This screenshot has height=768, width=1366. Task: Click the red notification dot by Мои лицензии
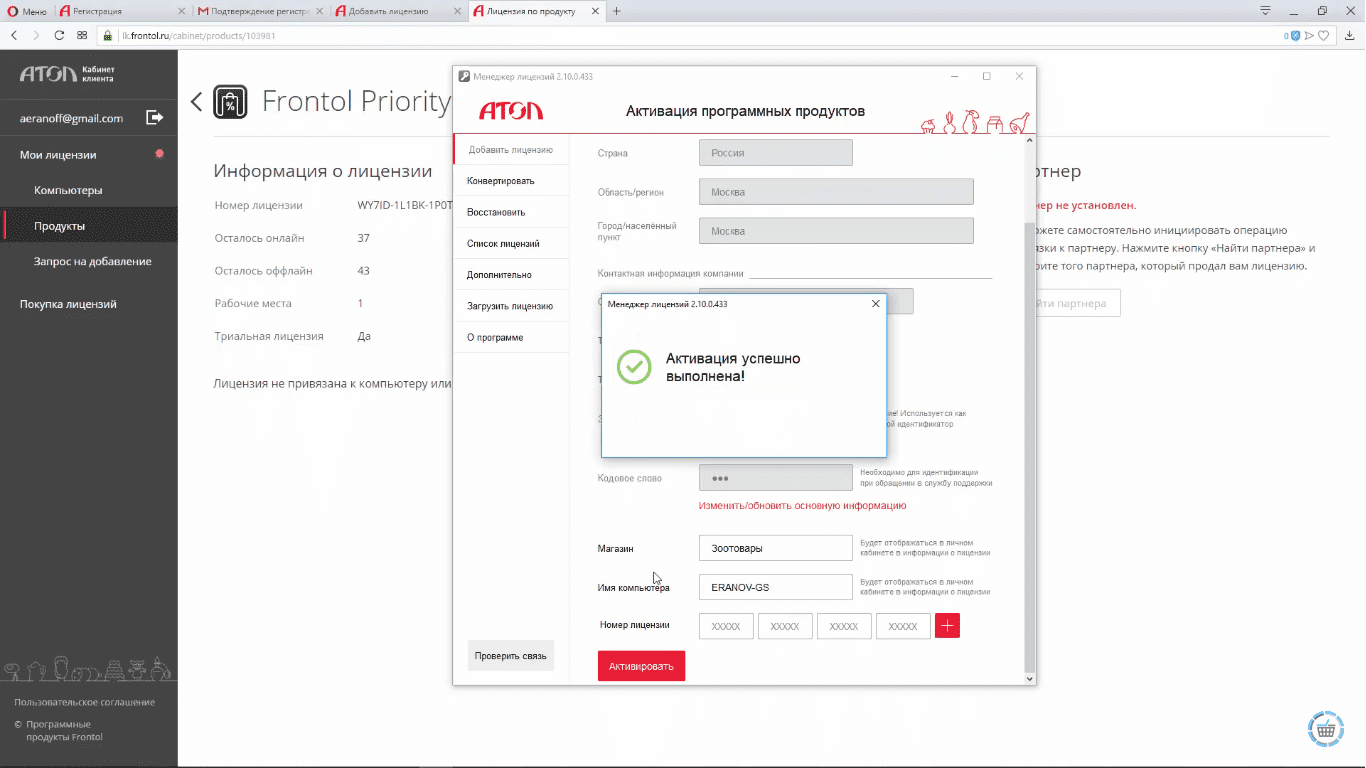click(159, 154)
